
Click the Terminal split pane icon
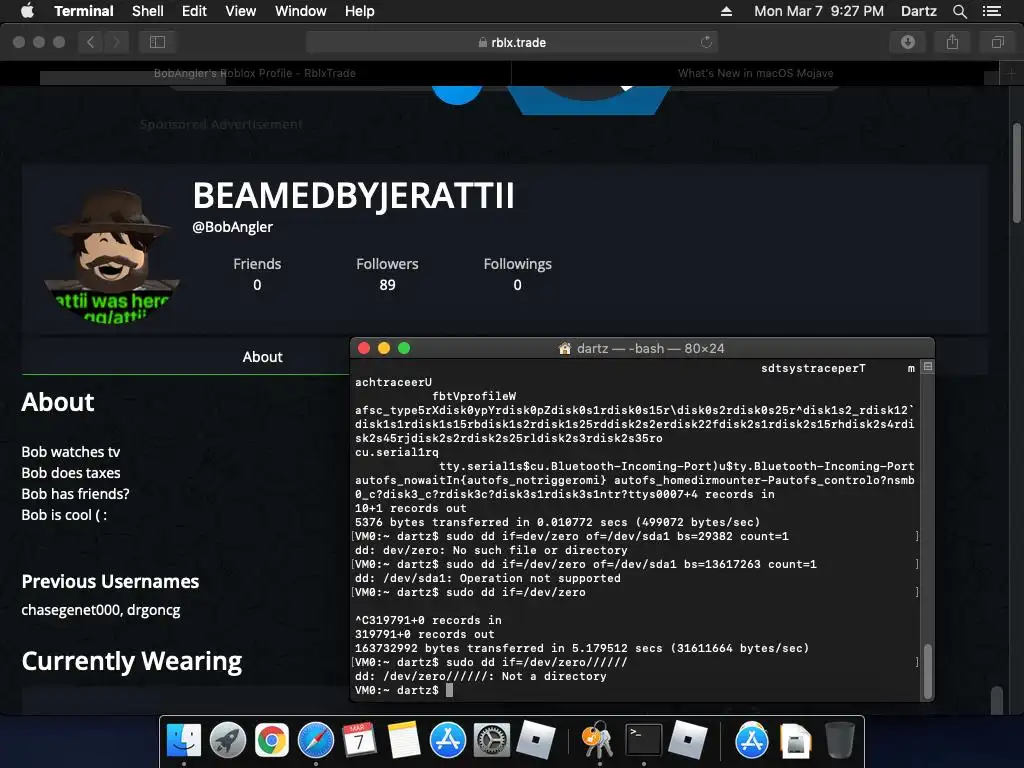927,367
